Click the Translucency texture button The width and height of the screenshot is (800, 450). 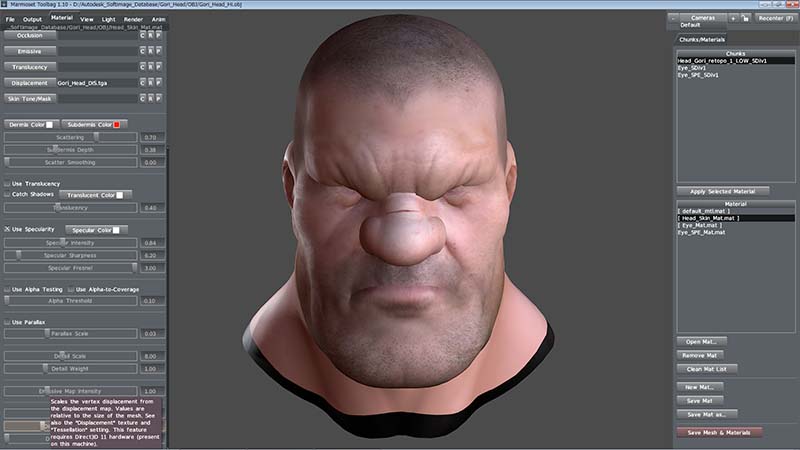point(30,67)
